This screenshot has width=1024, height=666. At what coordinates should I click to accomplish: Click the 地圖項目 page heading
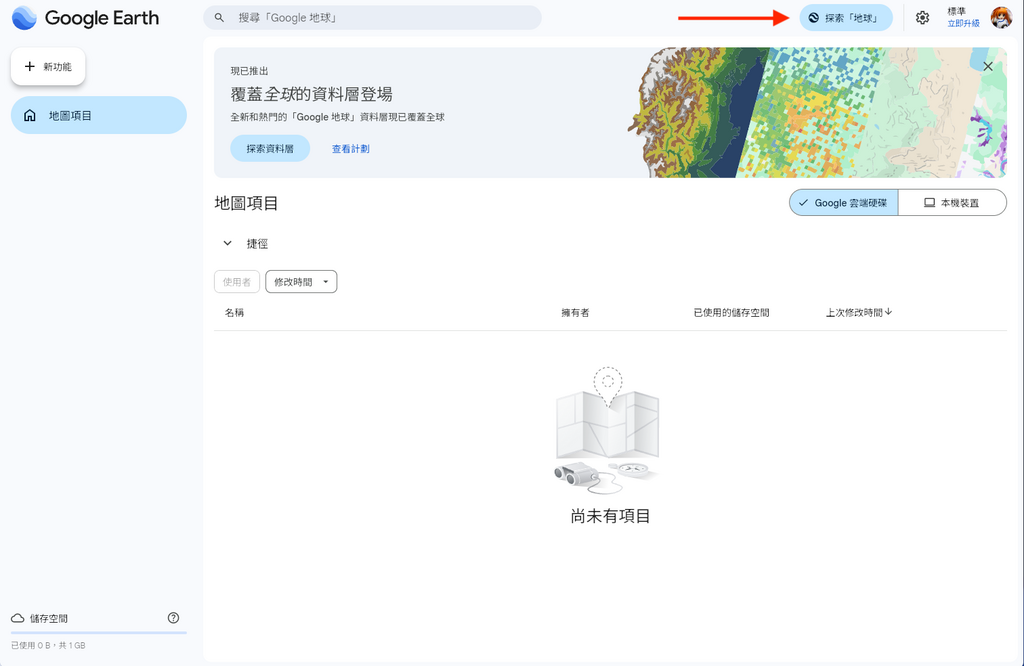246,203
